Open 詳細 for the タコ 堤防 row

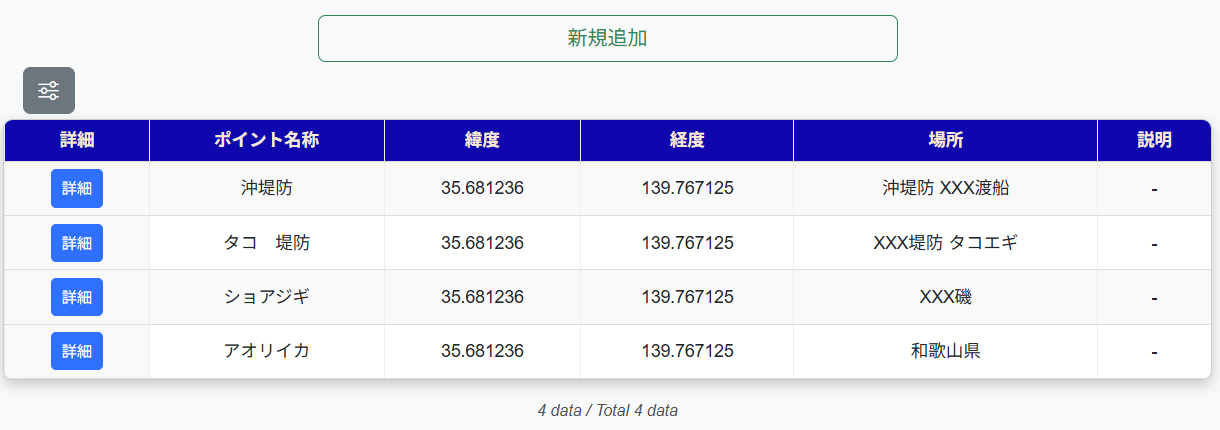coord(77,243)
